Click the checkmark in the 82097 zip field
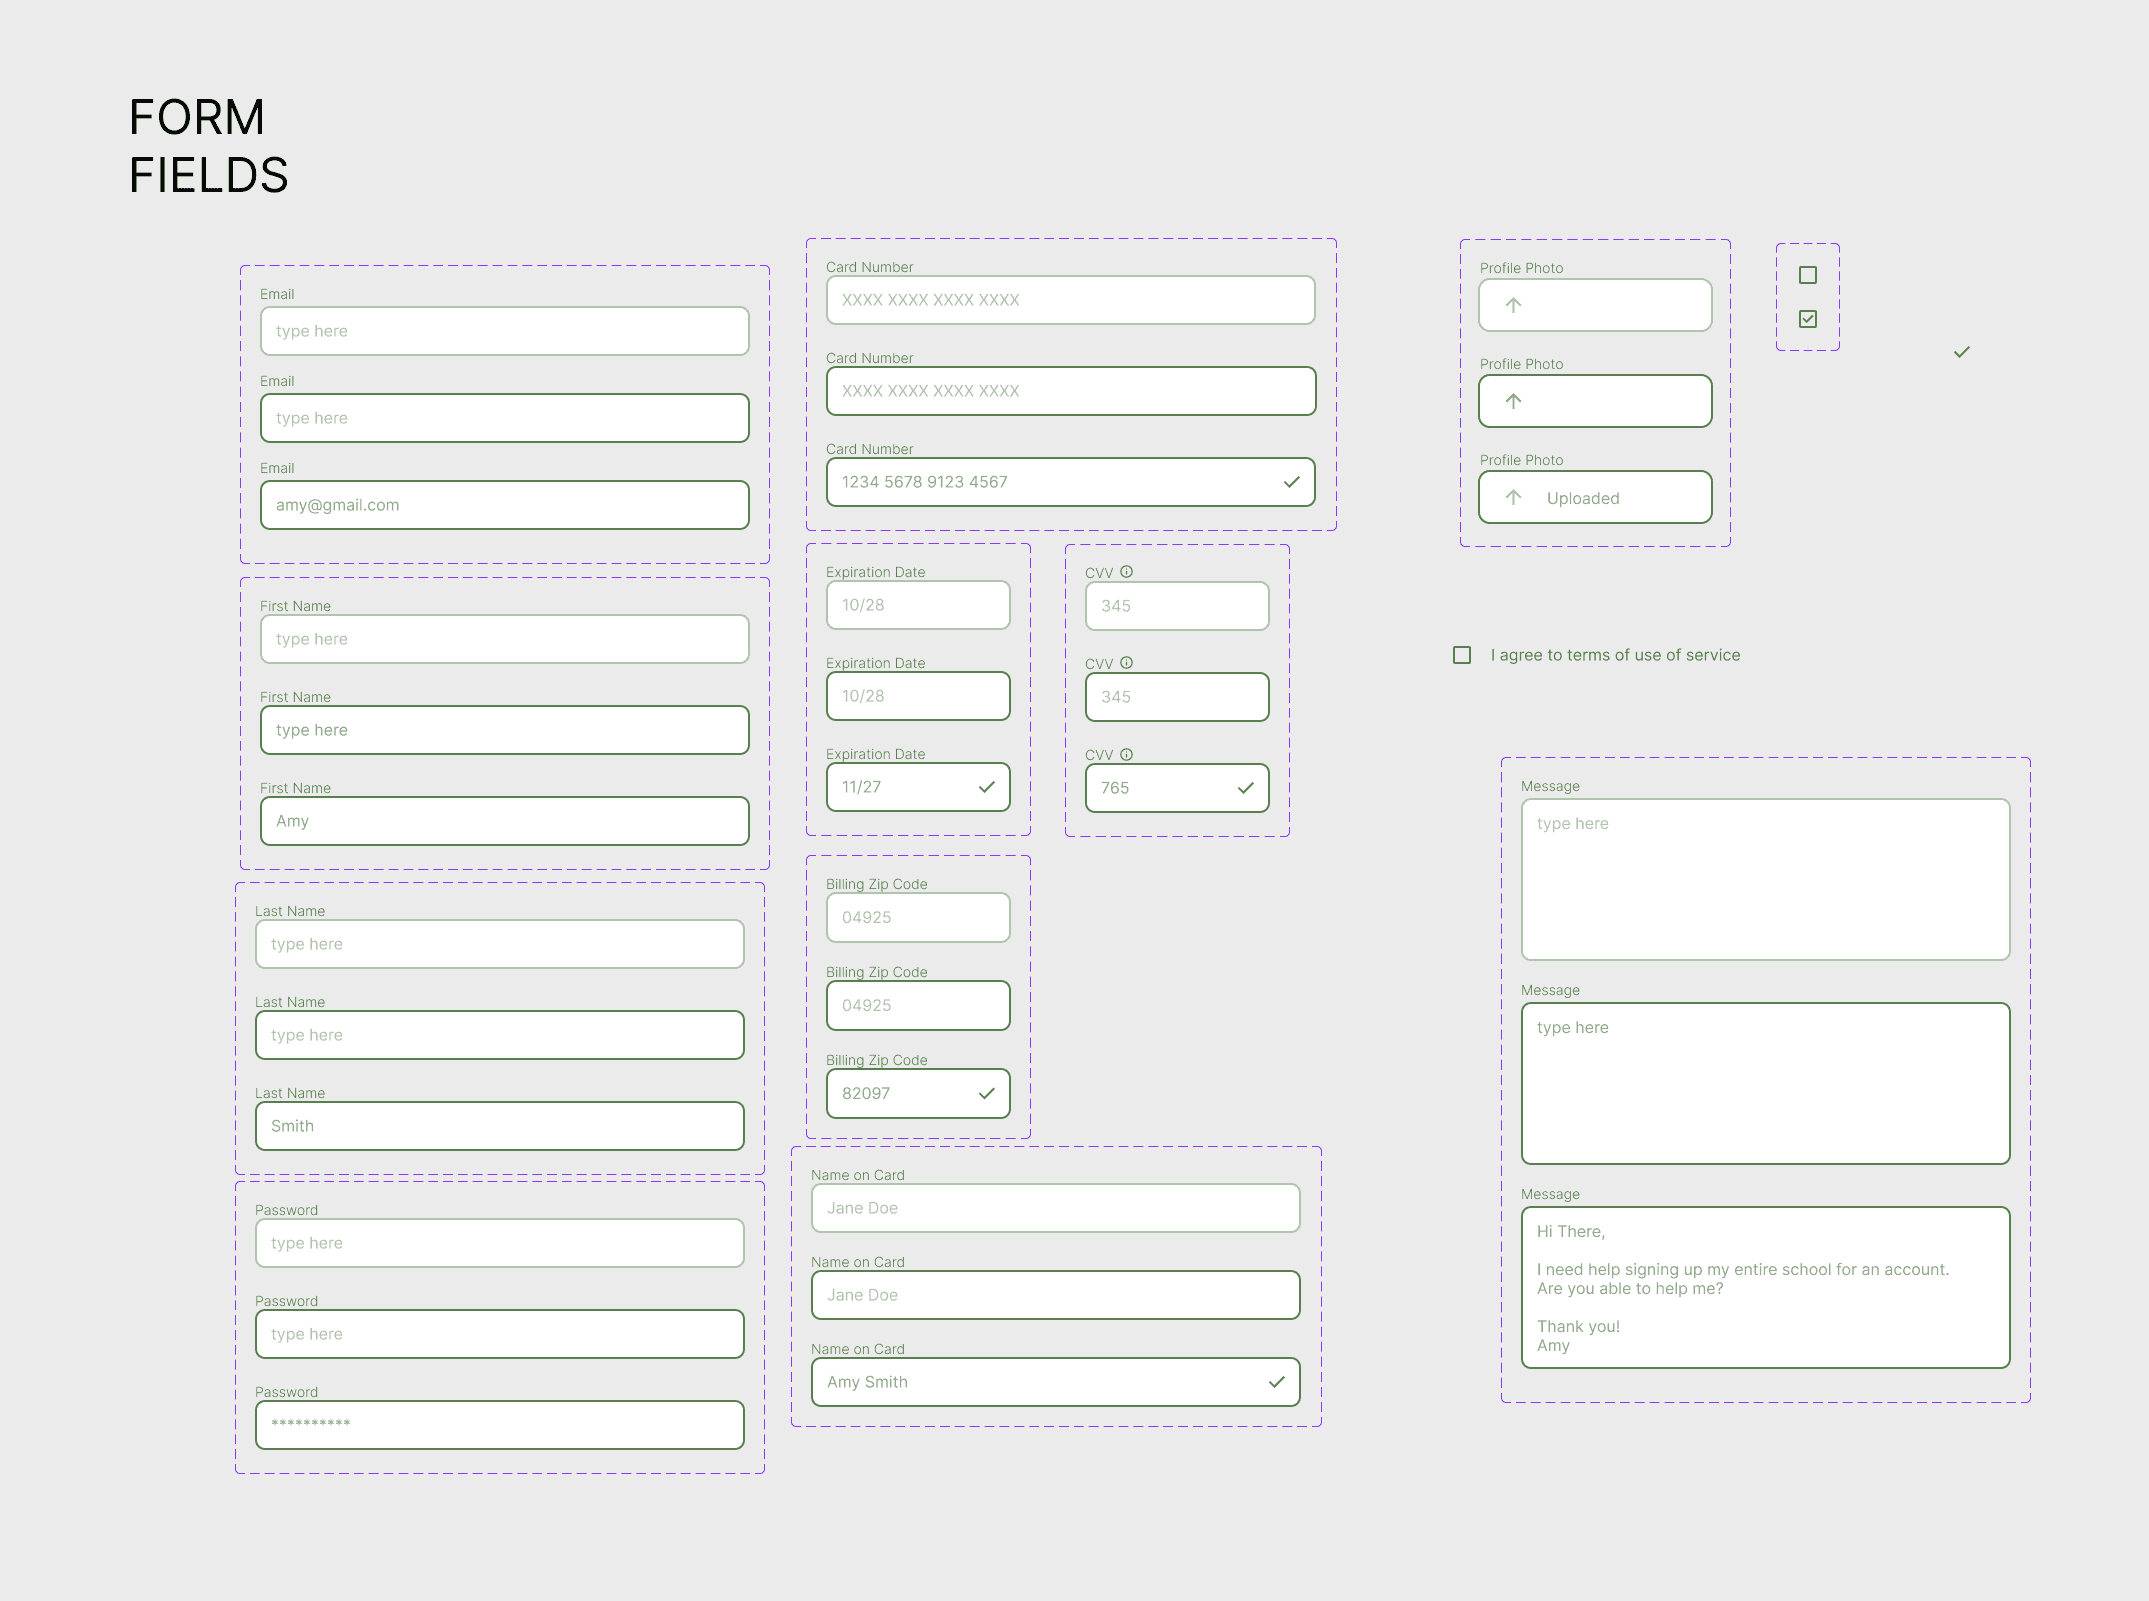2149x1601 pixels. (x=986, y=1093)
